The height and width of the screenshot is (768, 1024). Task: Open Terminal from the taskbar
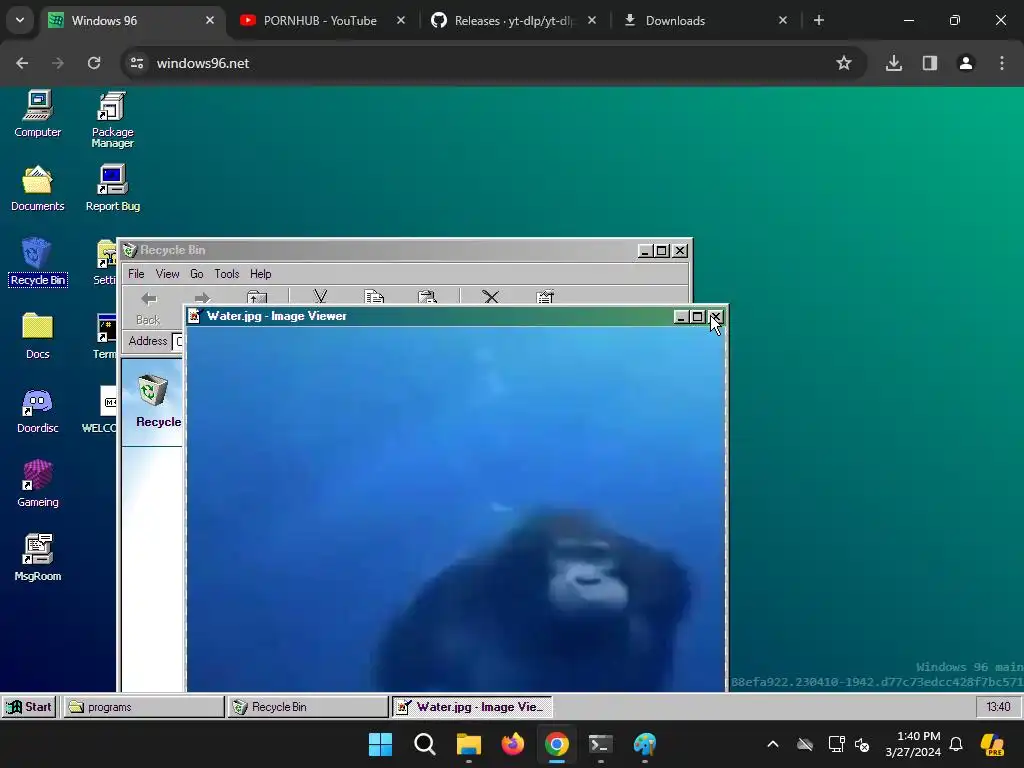[x=601, y=744]
